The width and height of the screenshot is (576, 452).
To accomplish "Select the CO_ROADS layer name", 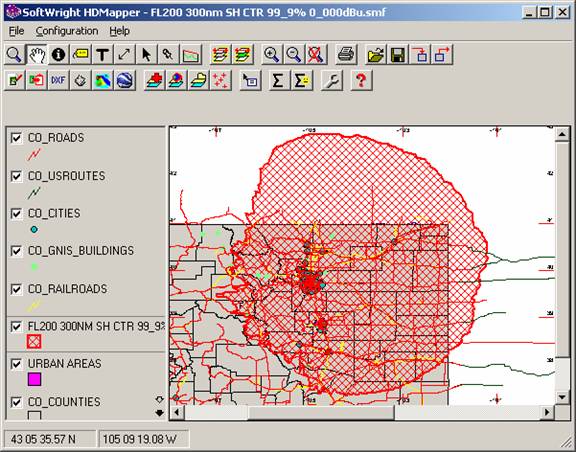I will (56, 138).
